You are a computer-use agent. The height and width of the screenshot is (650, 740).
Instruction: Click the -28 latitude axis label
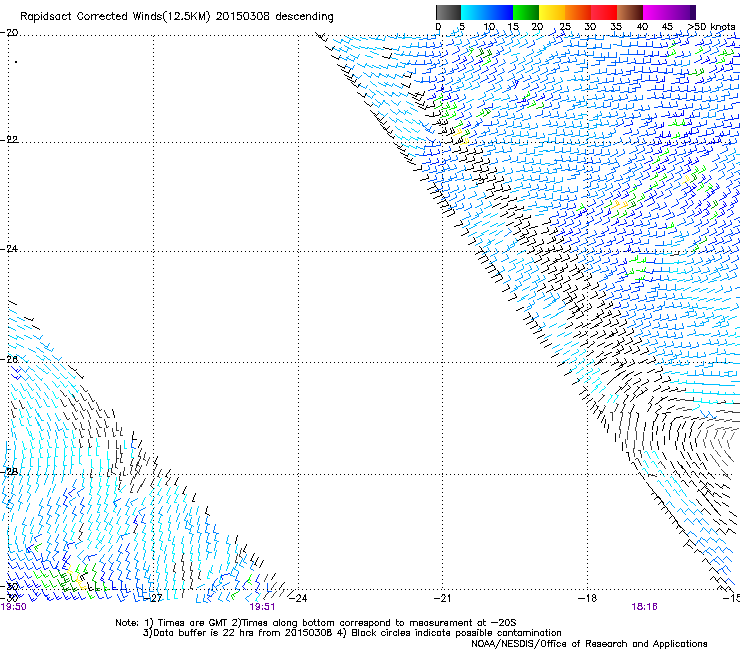point(9,472)
